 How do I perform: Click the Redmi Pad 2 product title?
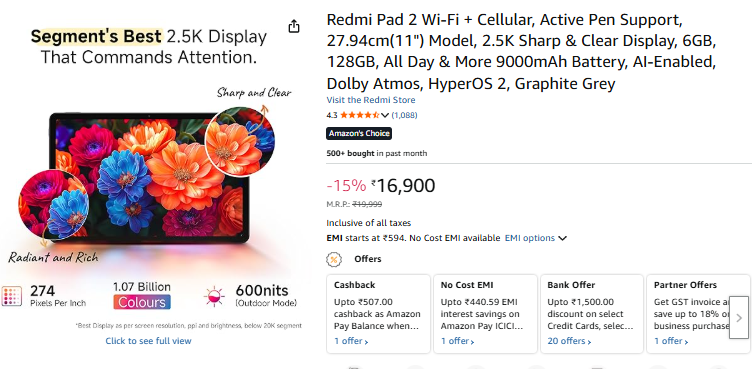coord(521,52)
